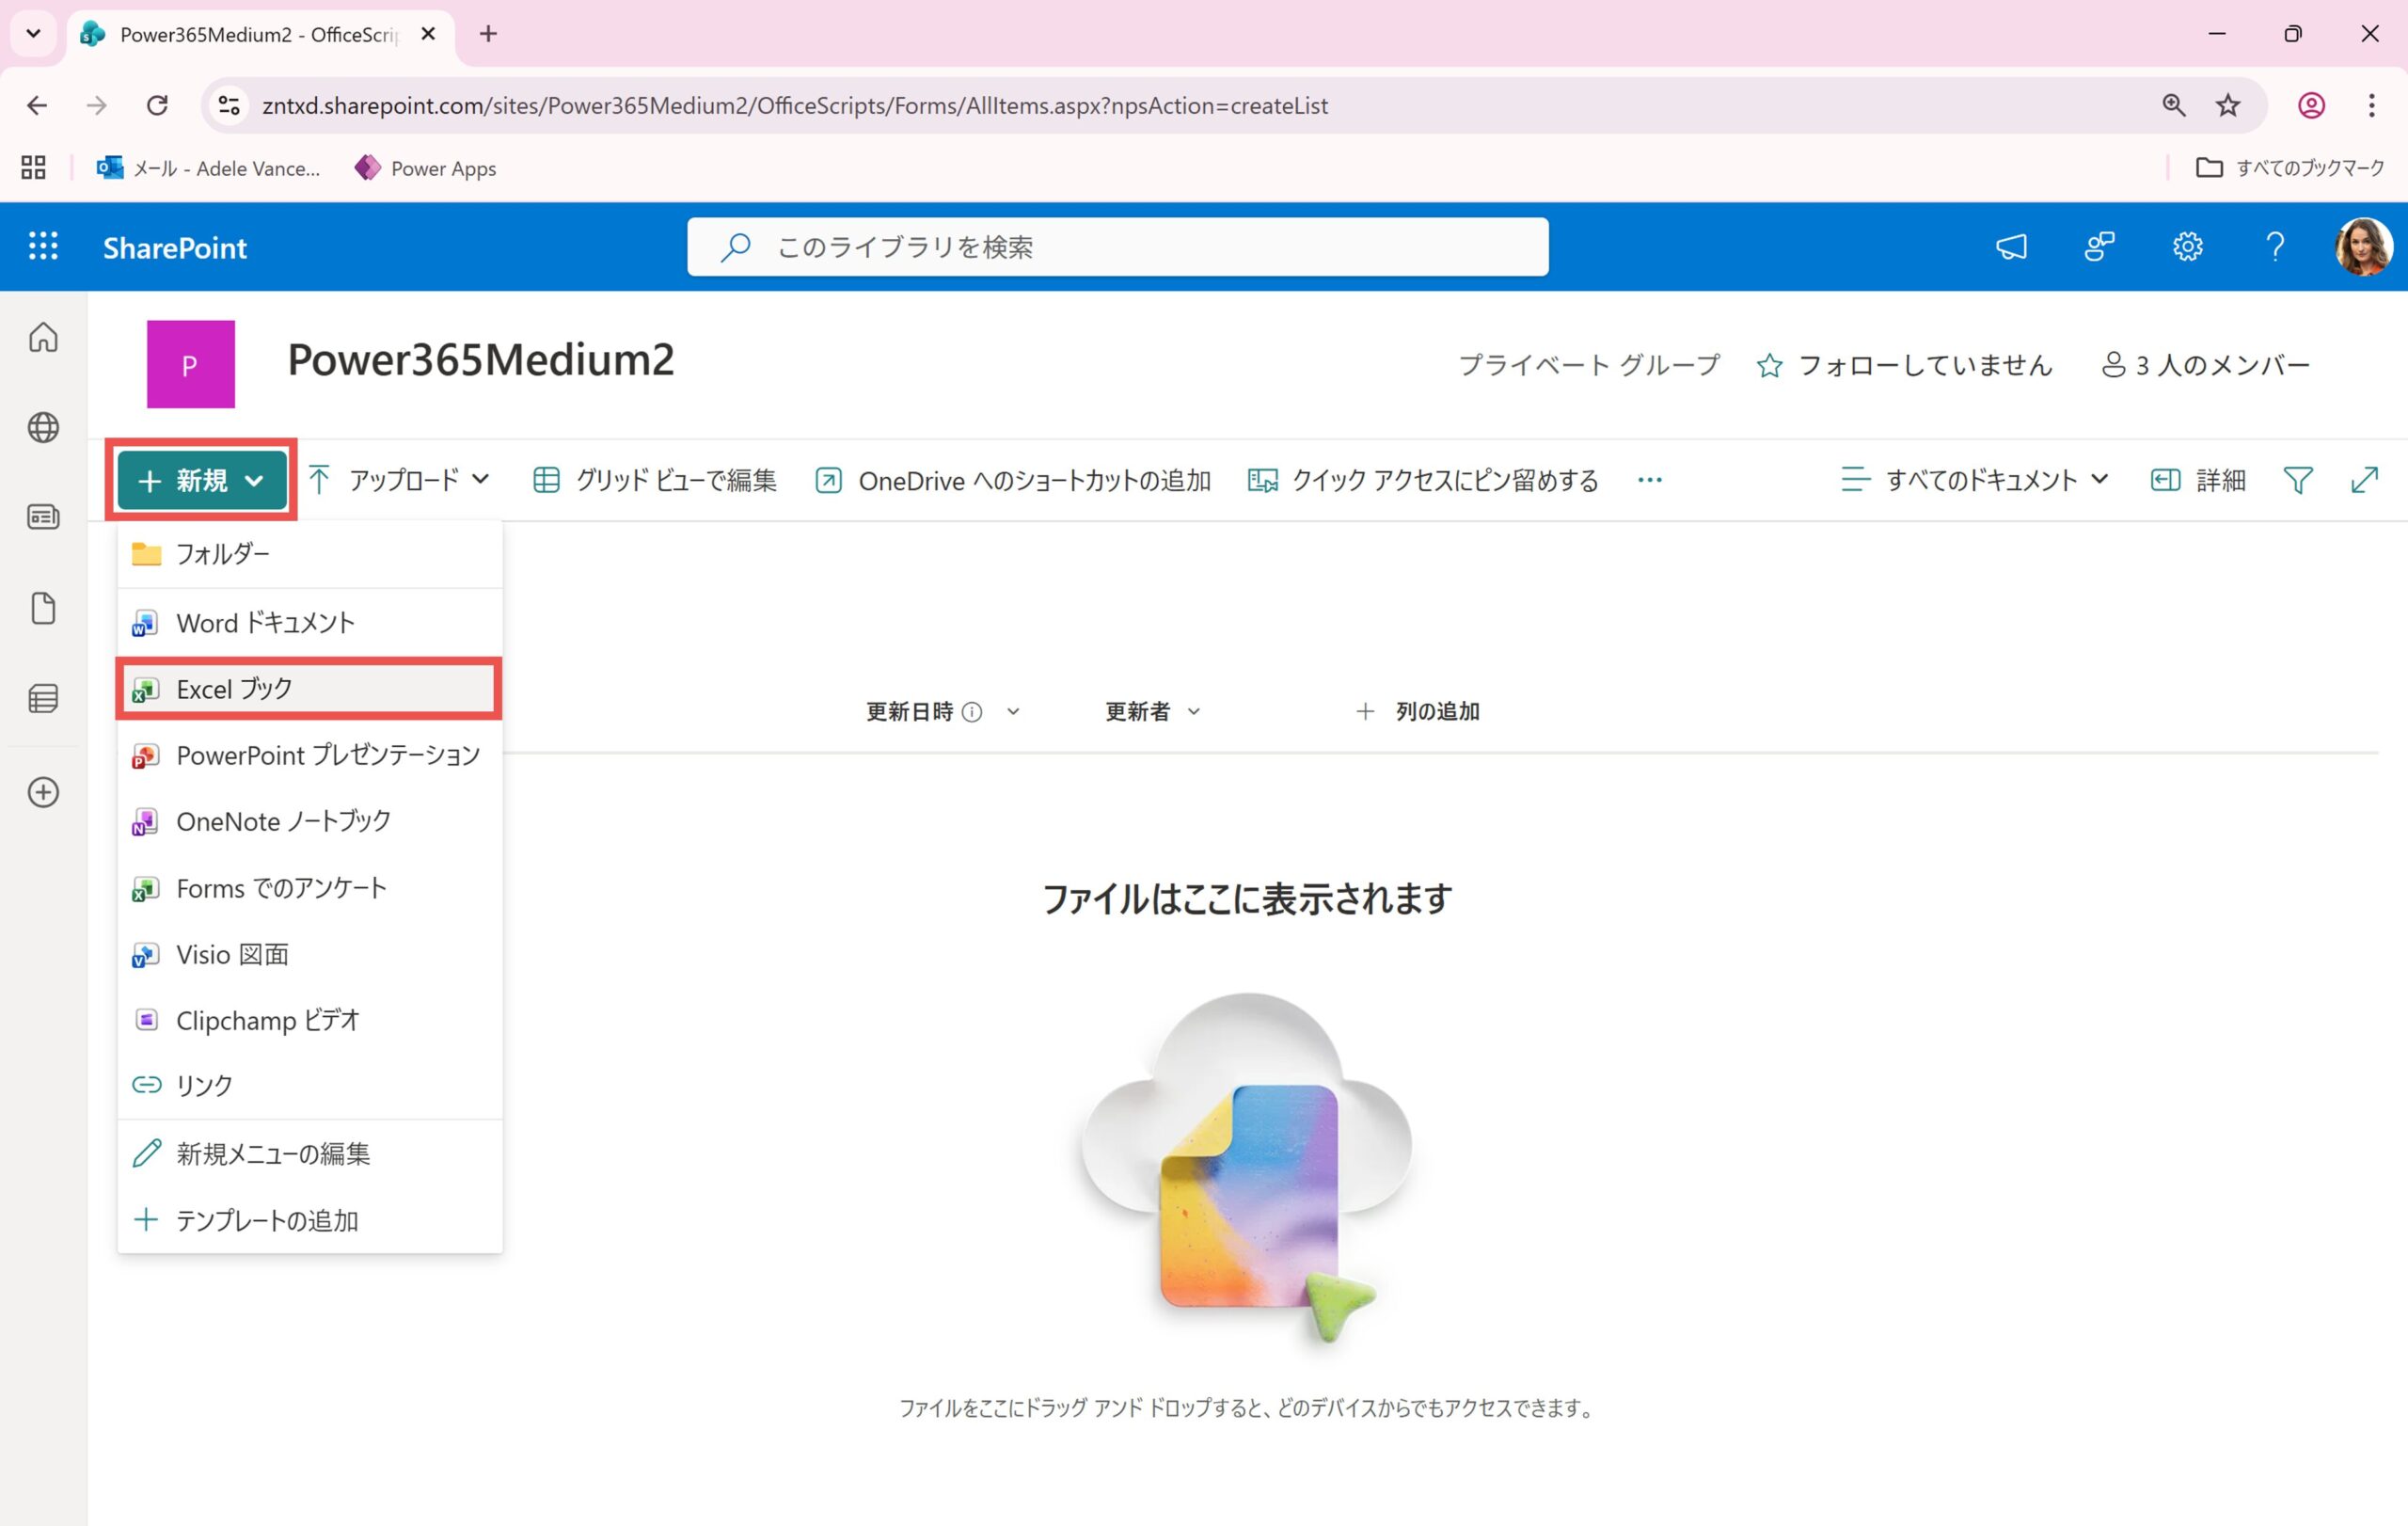Open My sites globe icon in sidebar

coord(43,427)
